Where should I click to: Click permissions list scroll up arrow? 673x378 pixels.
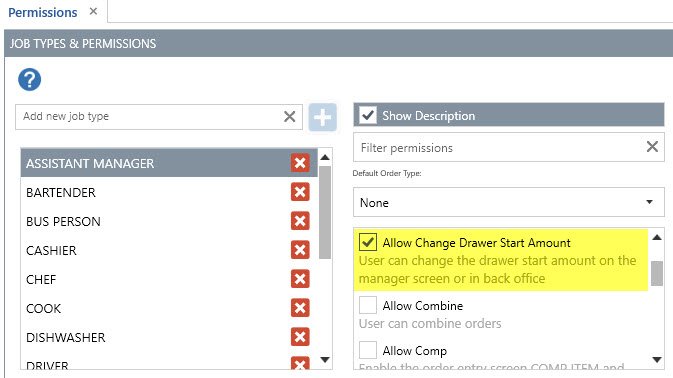(x=657, y=237)
